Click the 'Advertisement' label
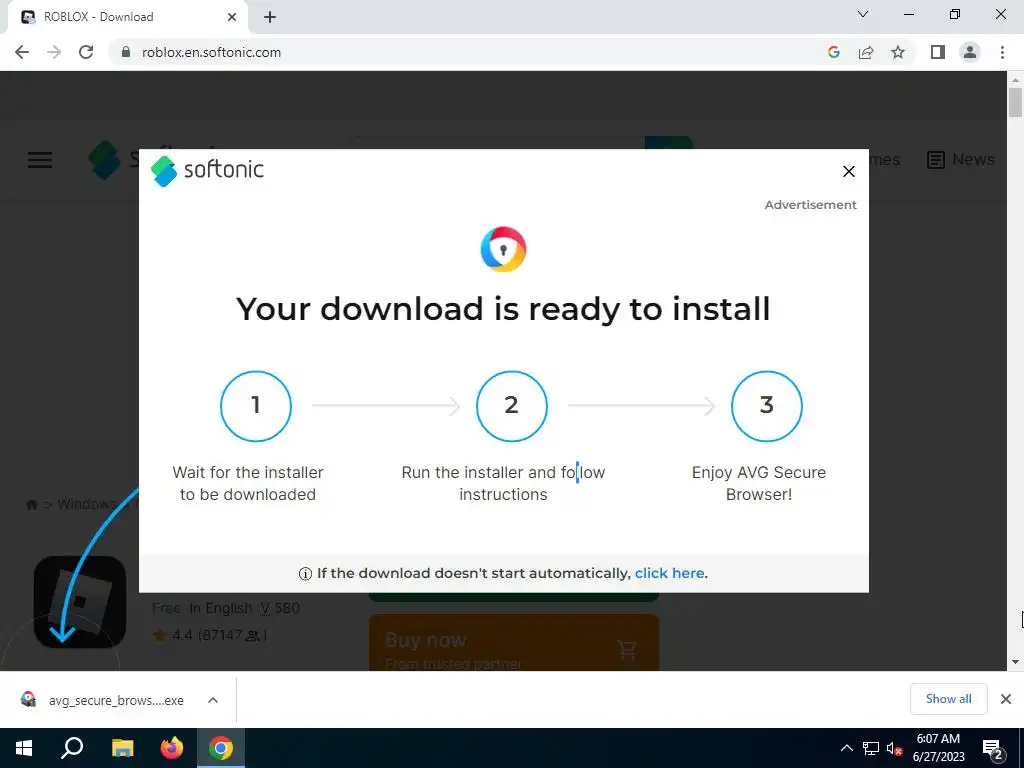 810,204
